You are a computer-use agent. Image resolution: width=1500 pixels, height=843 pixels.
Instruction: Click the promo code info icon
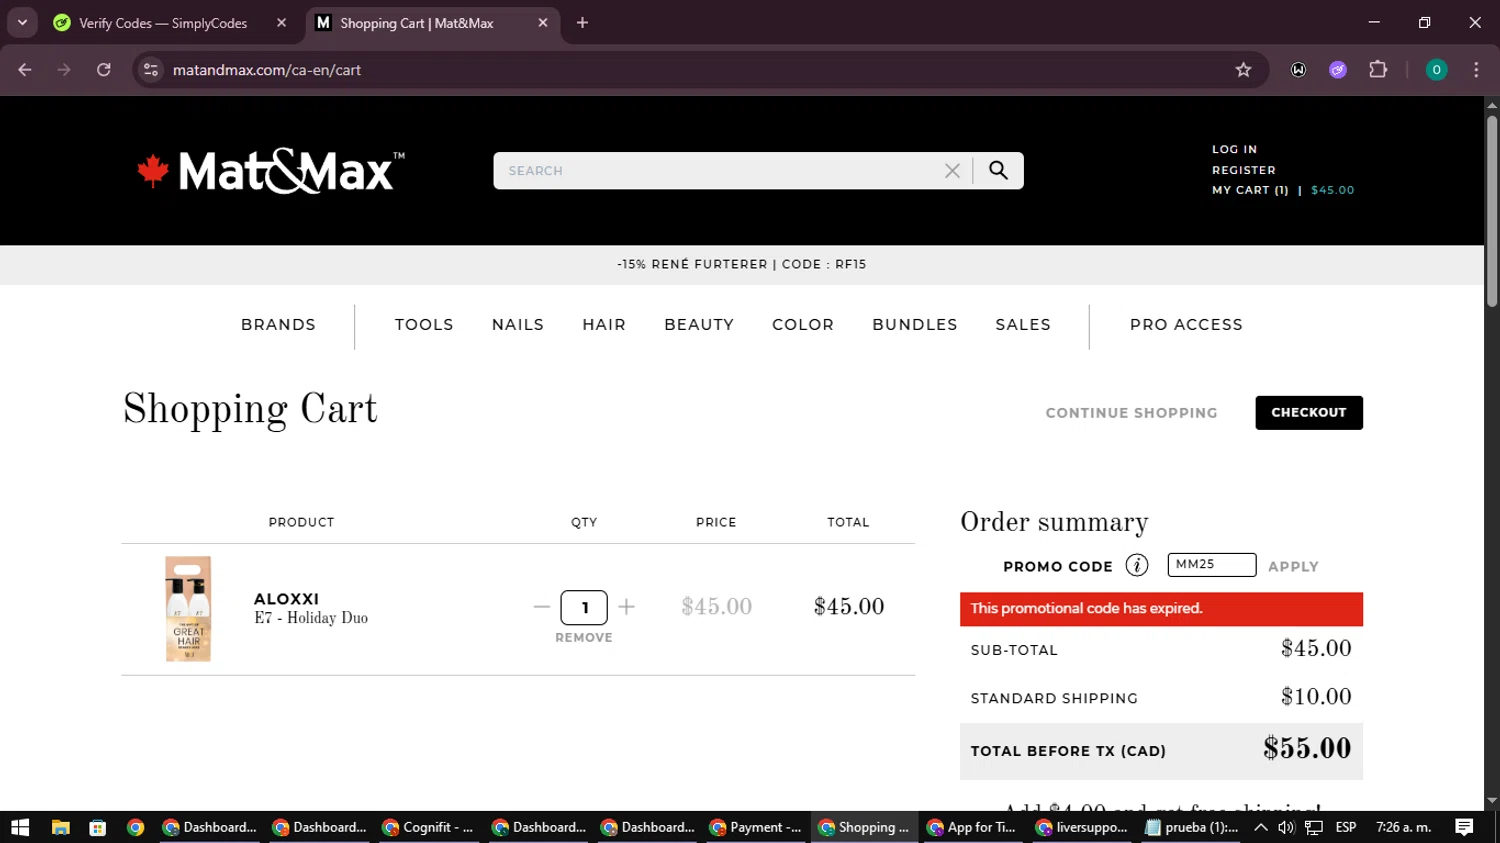[x=1137, y=565]
